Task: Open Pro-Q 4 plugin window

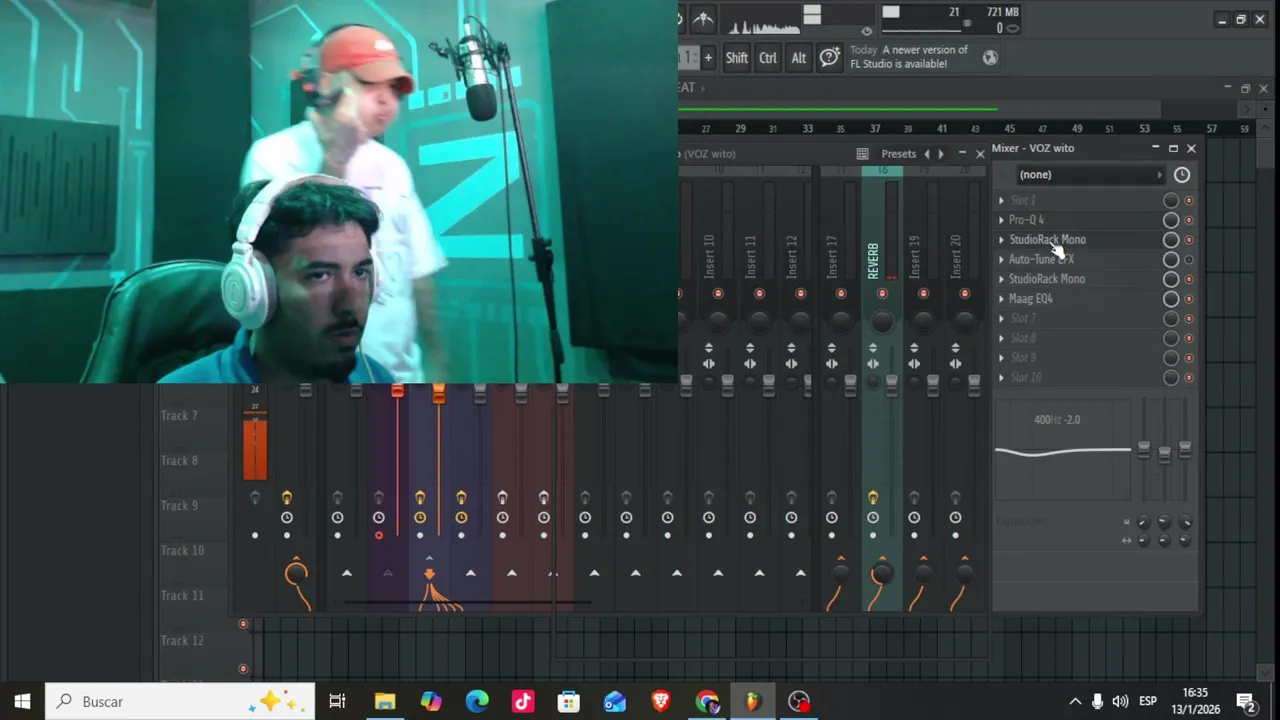Action: click(x=1026, y=220)
